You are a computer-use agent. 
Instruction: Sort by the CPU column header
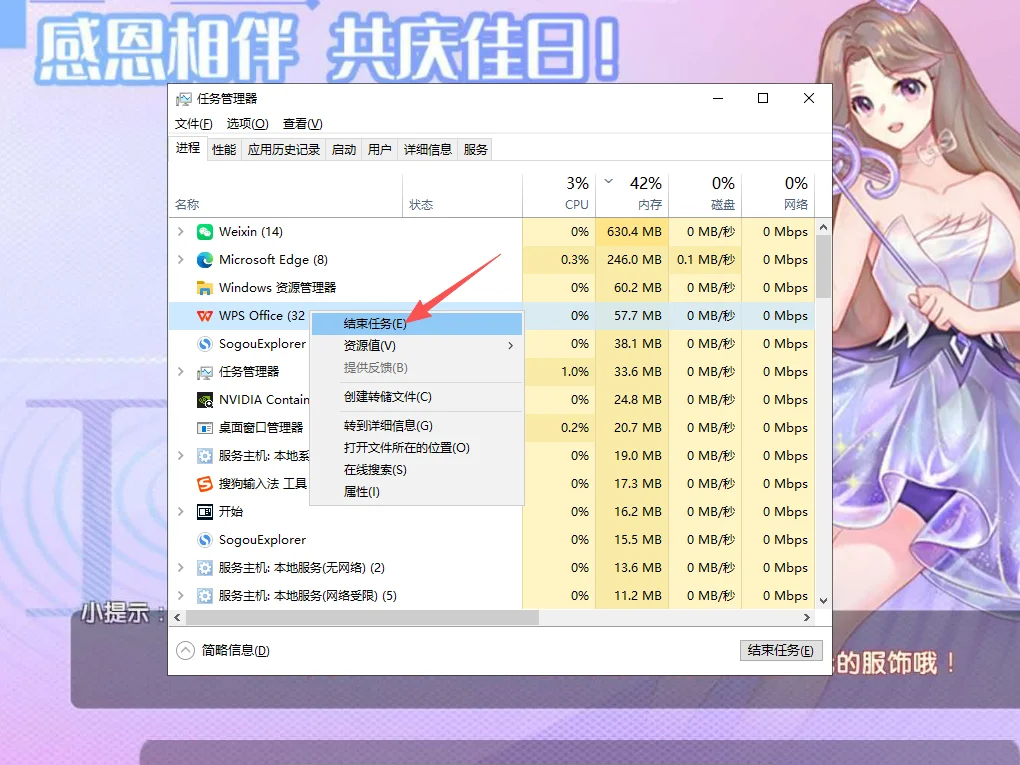[559, 194]
